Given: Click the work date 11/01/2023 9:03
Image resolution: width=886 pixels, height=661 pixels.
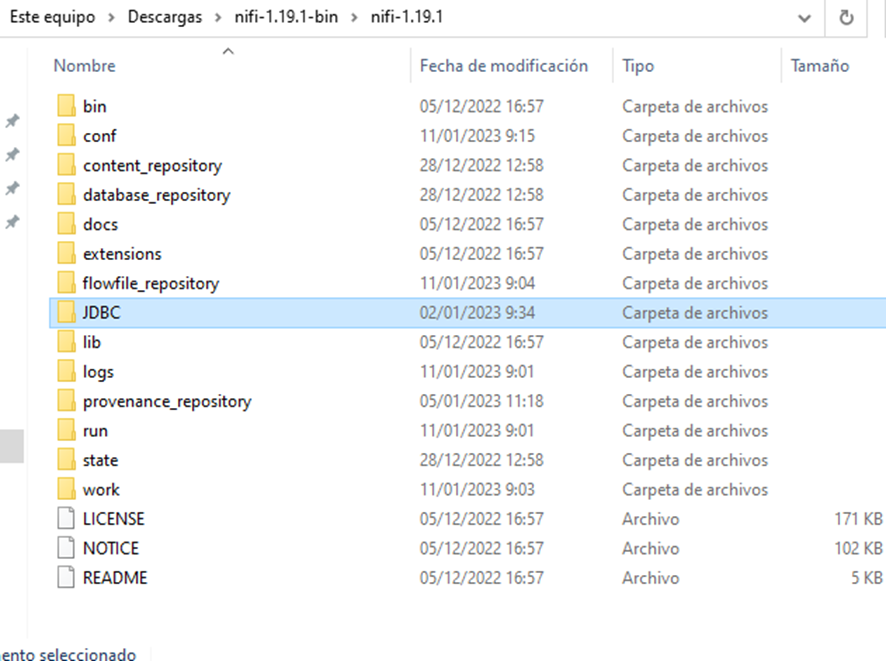Looking at the screenshot, I should [x=477, y=489].
